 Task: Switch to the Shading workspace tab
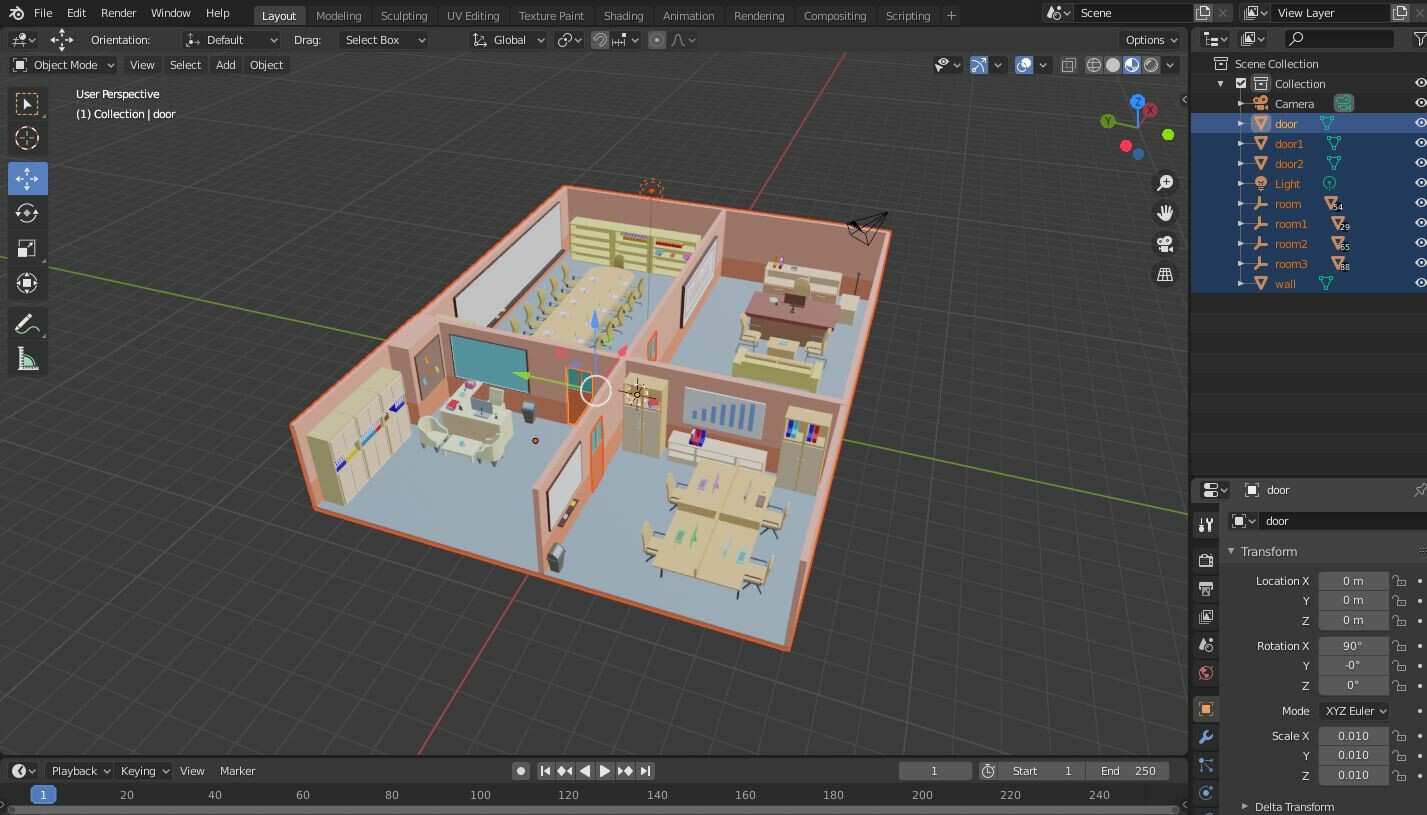[623, 15]
